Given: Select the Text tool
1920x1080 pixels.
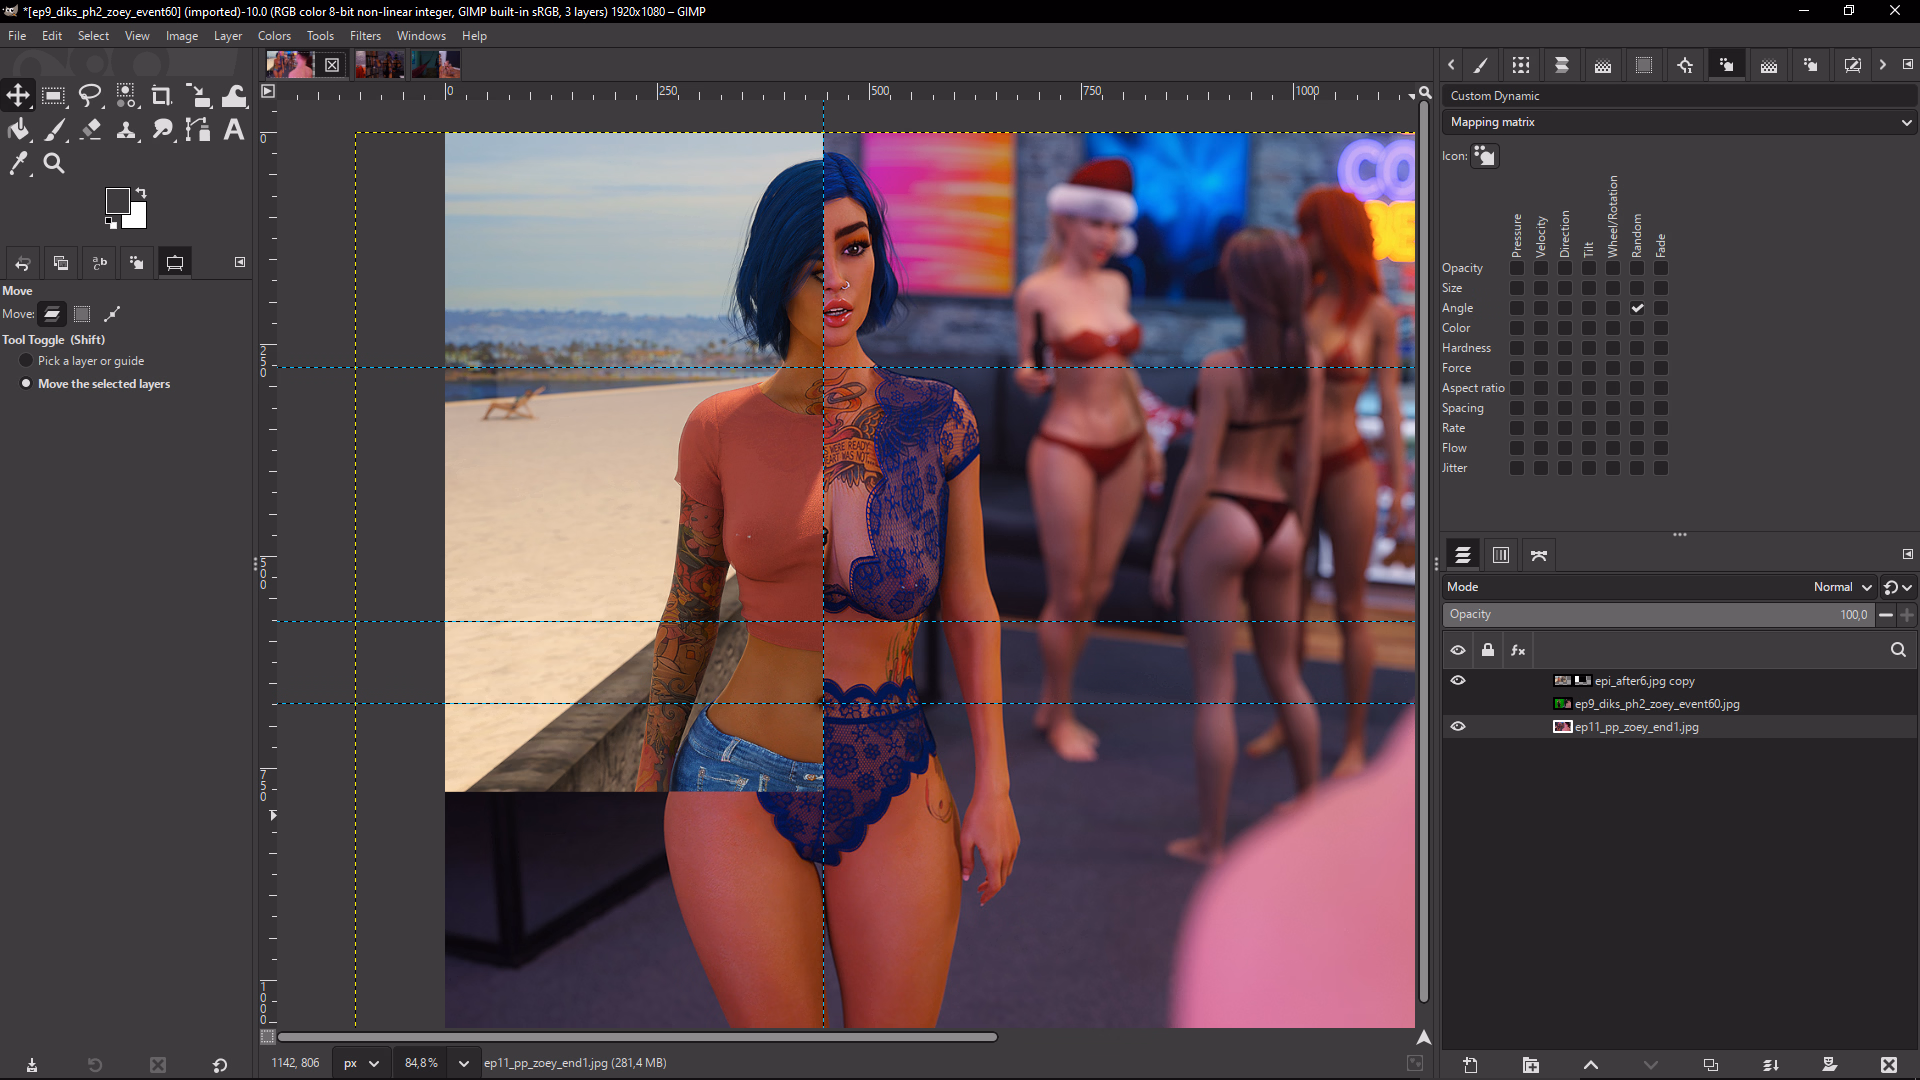Looking at the screenshot, I should point(233,129).
